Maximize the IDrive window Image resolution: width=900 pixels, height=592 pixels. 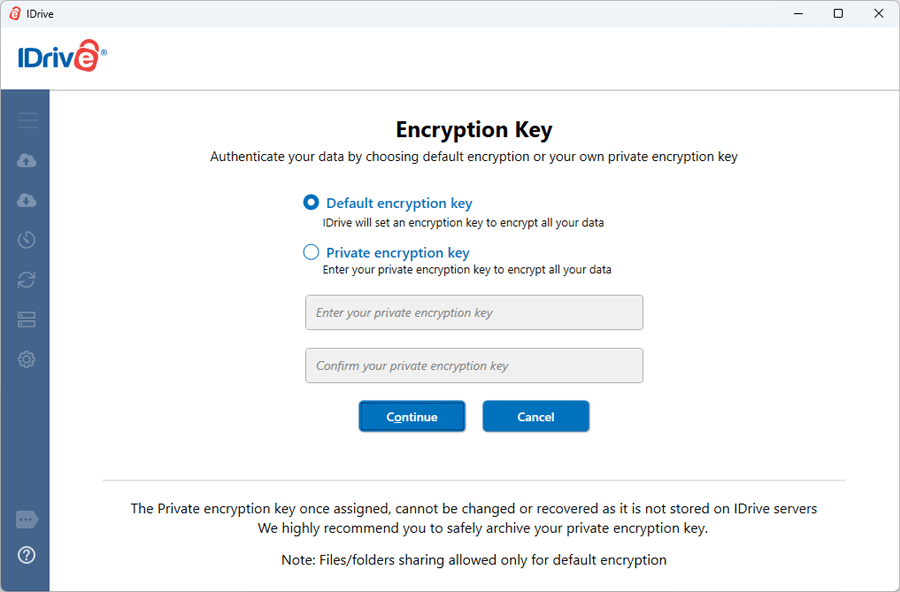tap(838, 13)
